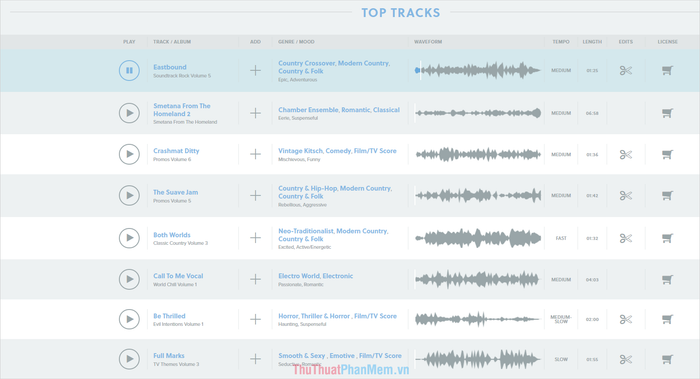Select the FAST tempo value
700x379 pixels.
tap(561, 238)
